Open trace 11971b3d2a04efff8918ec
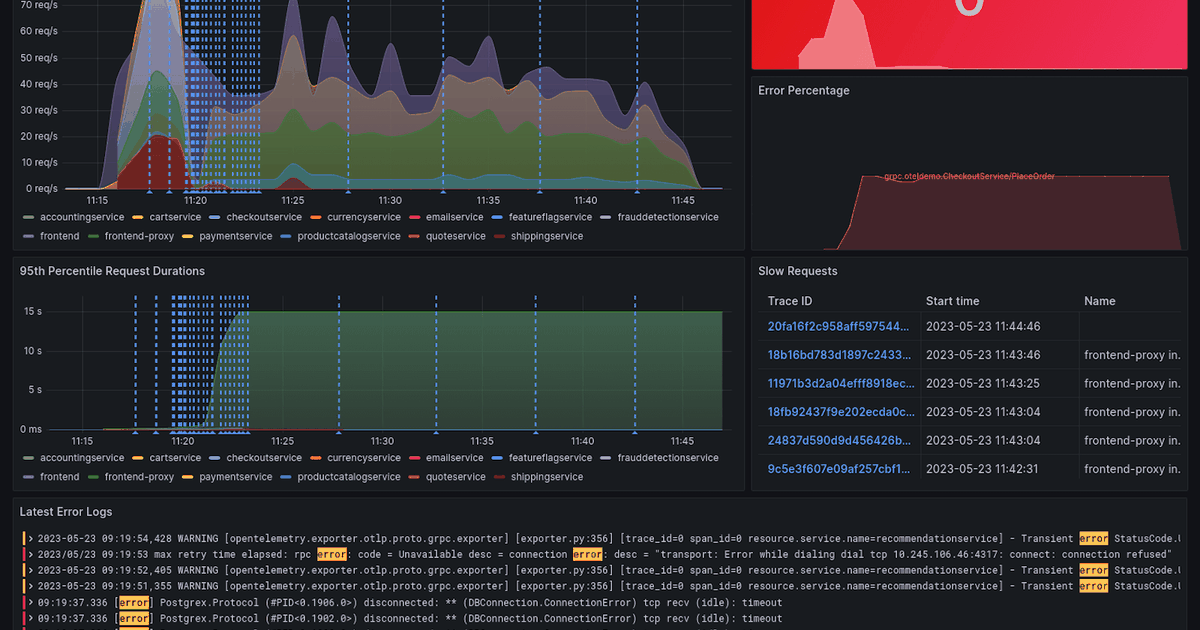This screenshot has width=1200, height=630. 839,383
